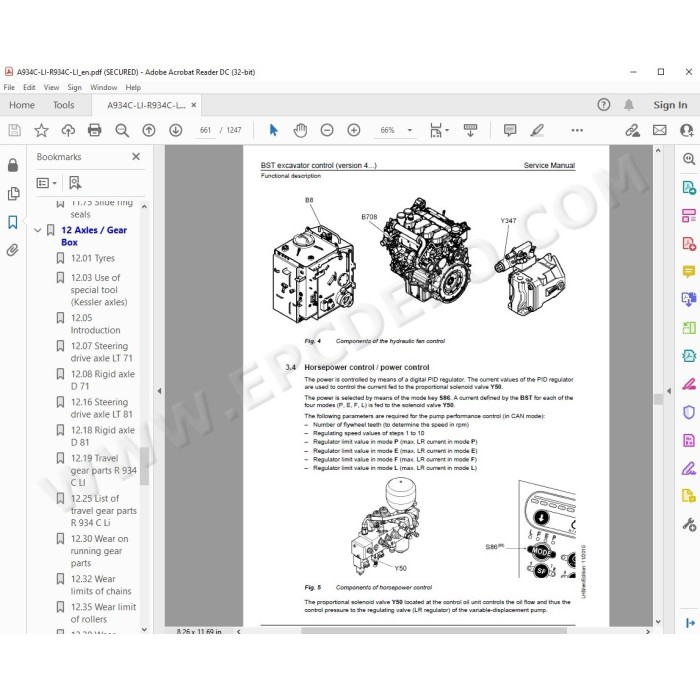The image size is (700, 700).
Task: Zoom in with the plus icon
Action: (354, 130)
